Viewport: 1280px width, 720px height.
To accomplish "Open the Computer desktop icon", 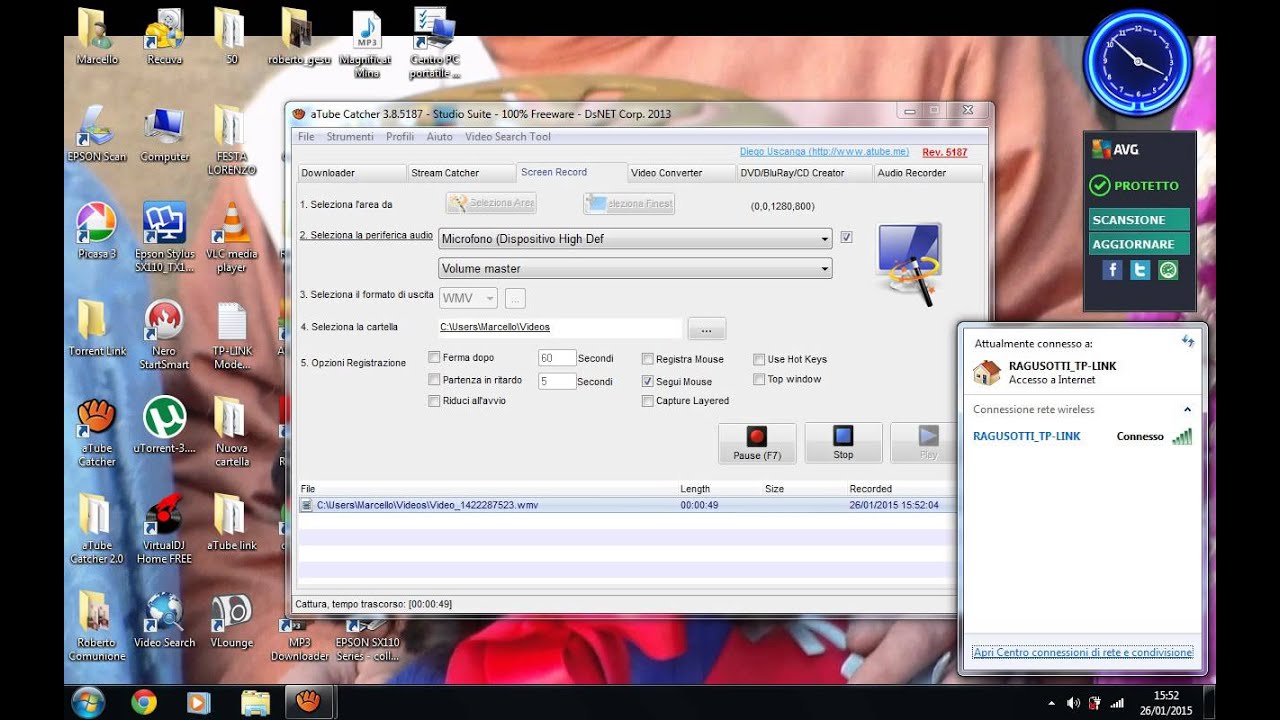I will [x=164, y=133].
